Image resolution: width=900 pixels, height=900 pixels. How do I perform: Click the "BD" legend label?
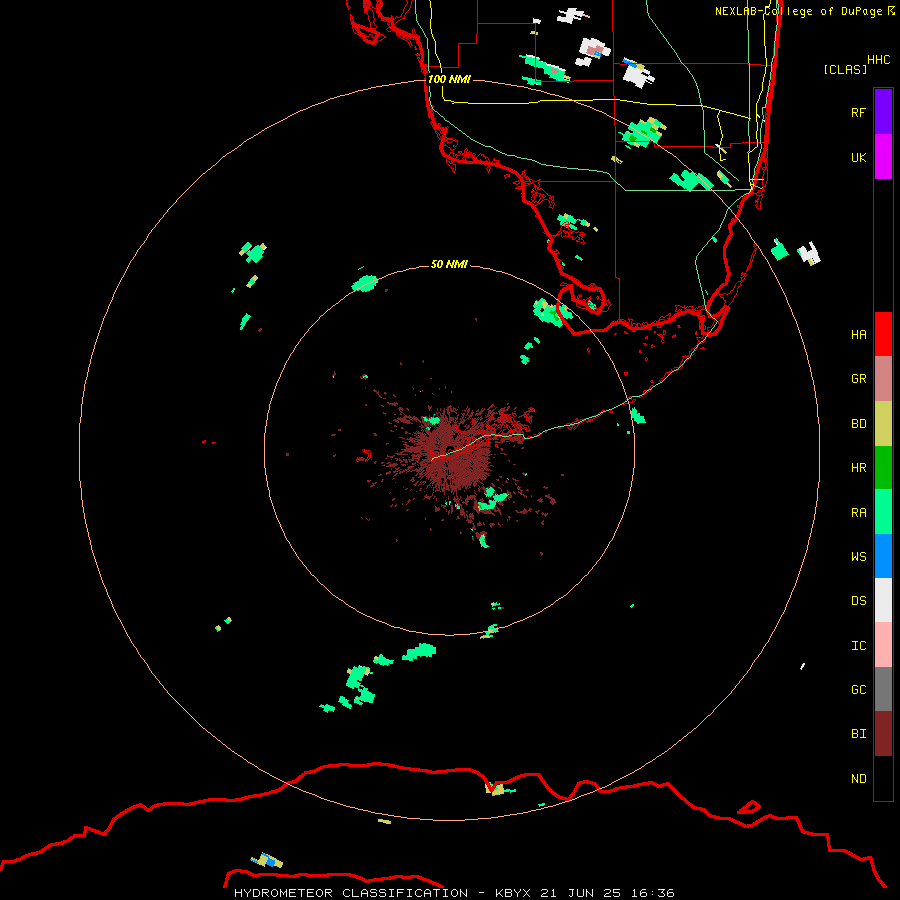[x=858, y=424]
